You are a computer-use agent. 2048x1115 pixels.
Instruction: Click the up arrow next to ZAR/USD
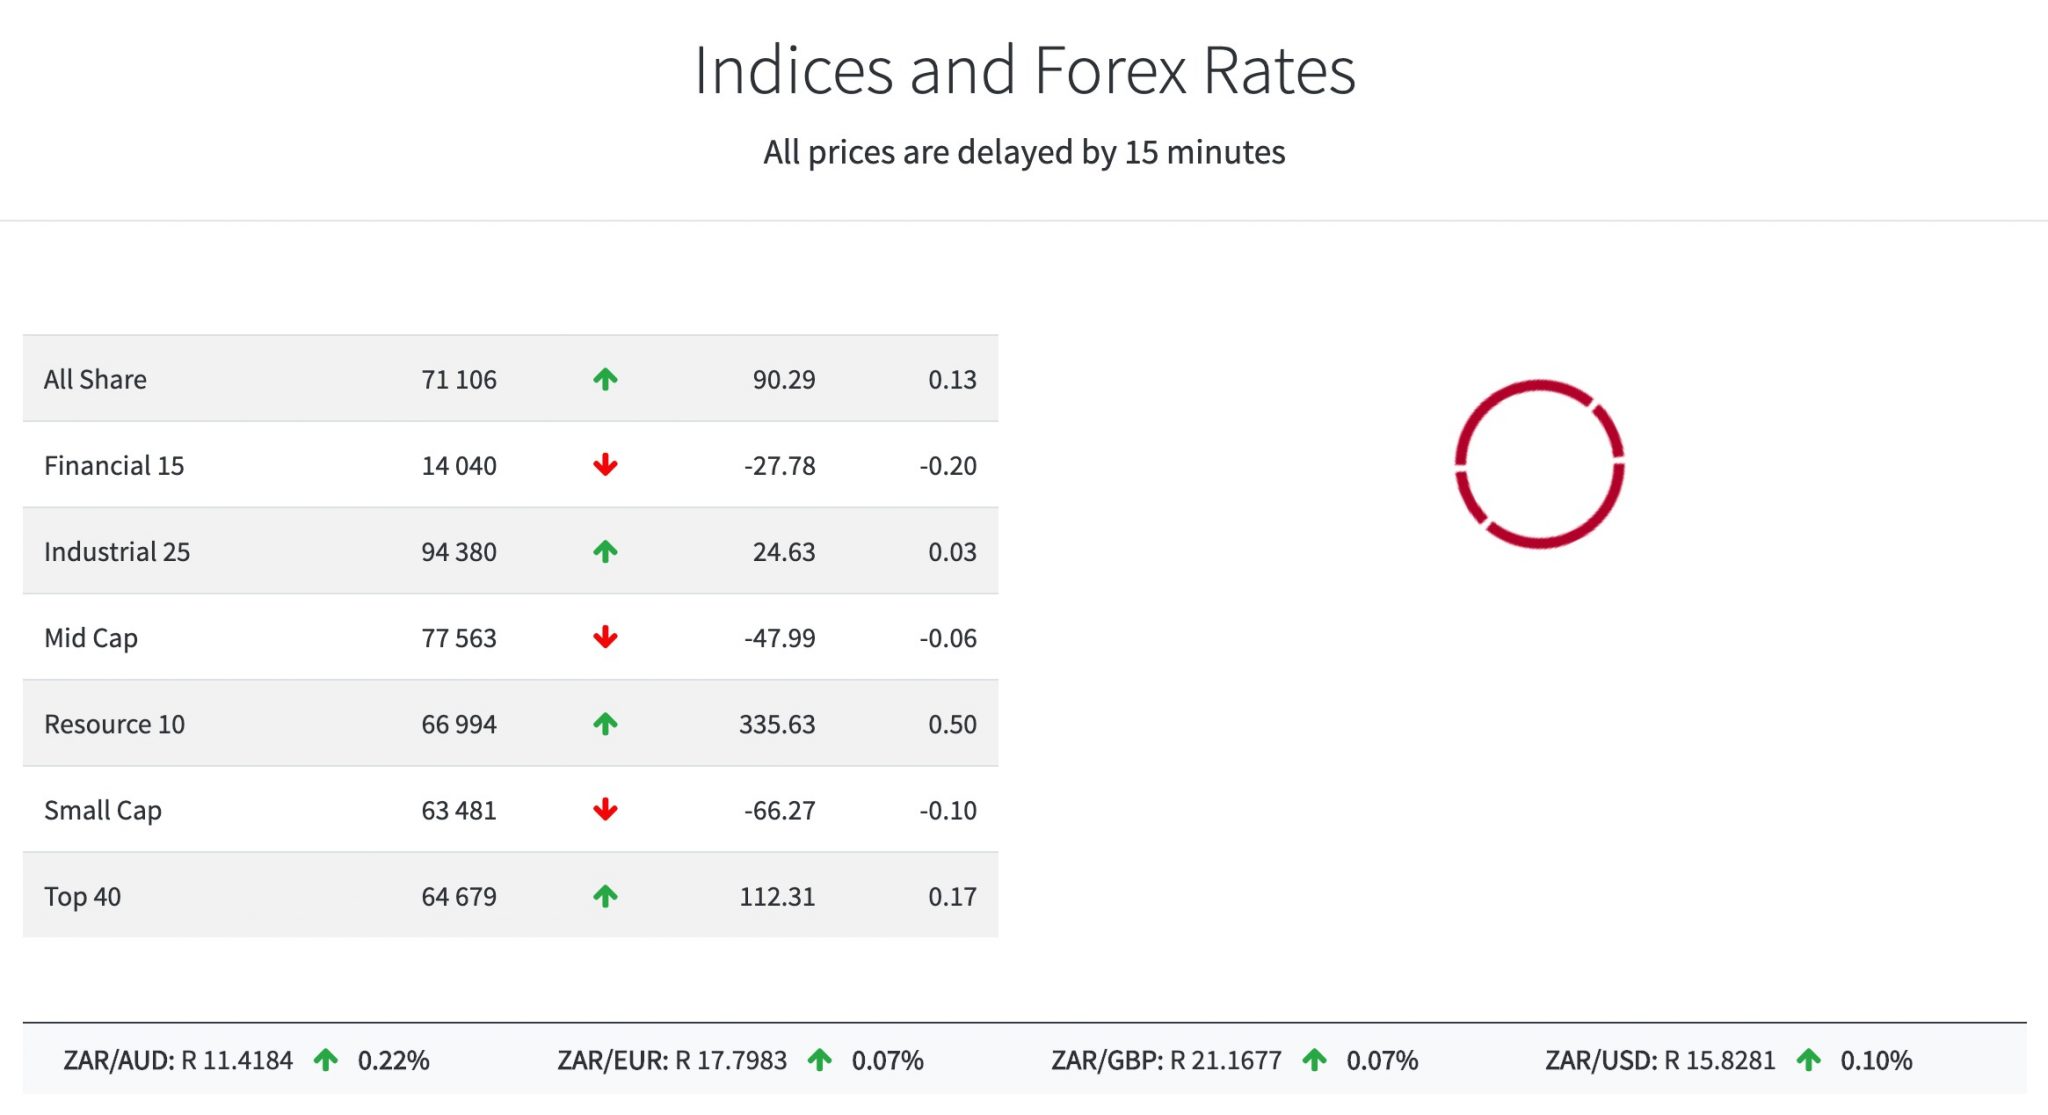1810,1060
